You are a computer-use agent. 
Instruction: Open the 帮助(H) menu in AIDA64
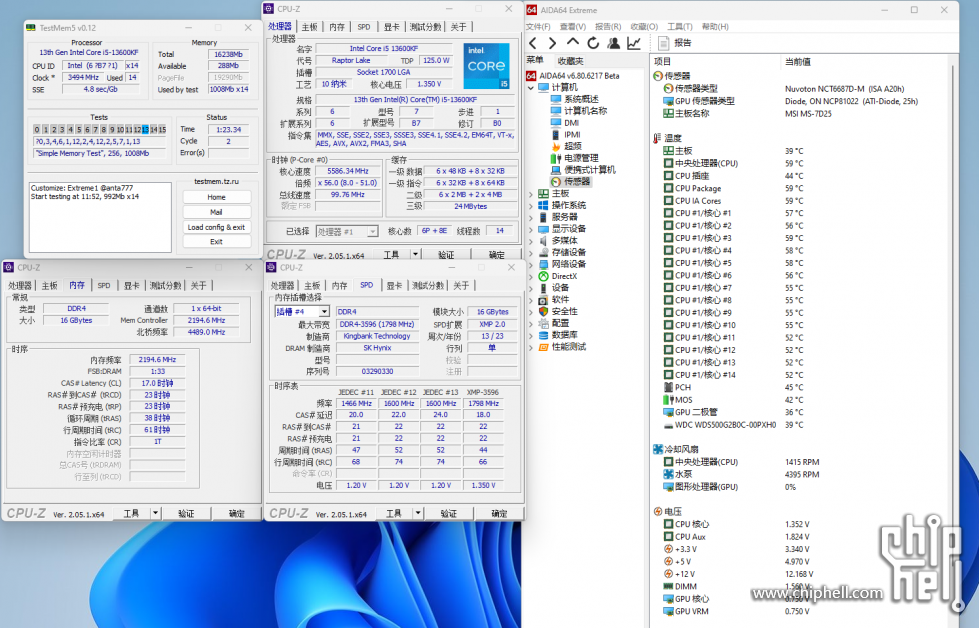pyautogui.click(x=715, y=26)
